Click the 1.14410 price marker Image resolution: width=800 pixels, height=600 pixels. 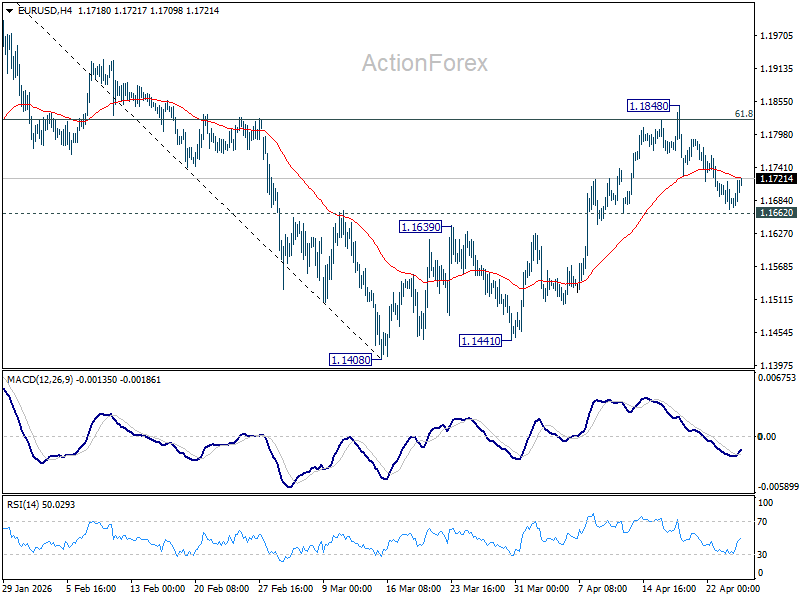(x=478, y=340)
